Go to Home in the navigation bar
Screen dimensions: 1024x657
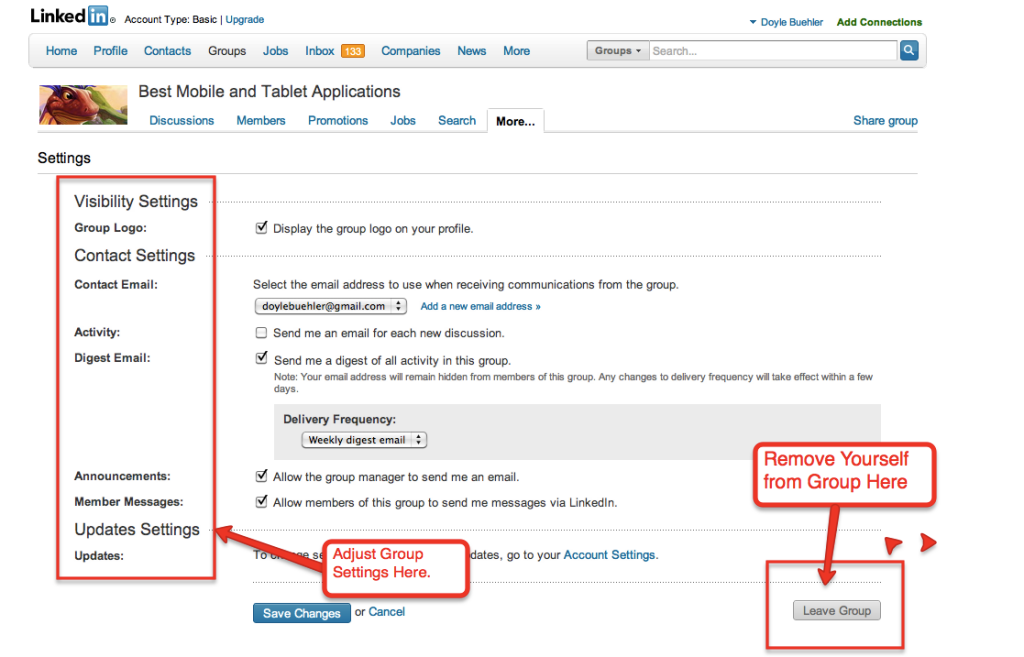pos(61,51)
